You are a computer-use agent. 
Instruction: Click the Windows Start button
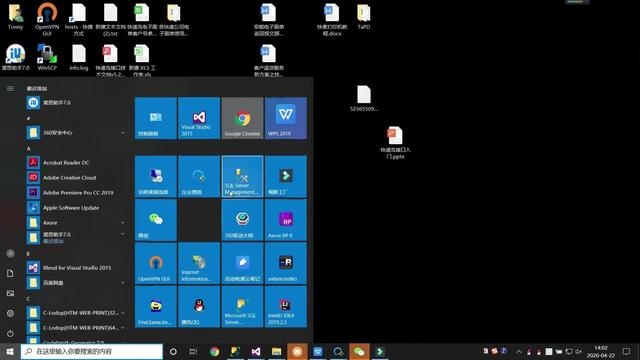click(10, 351)
